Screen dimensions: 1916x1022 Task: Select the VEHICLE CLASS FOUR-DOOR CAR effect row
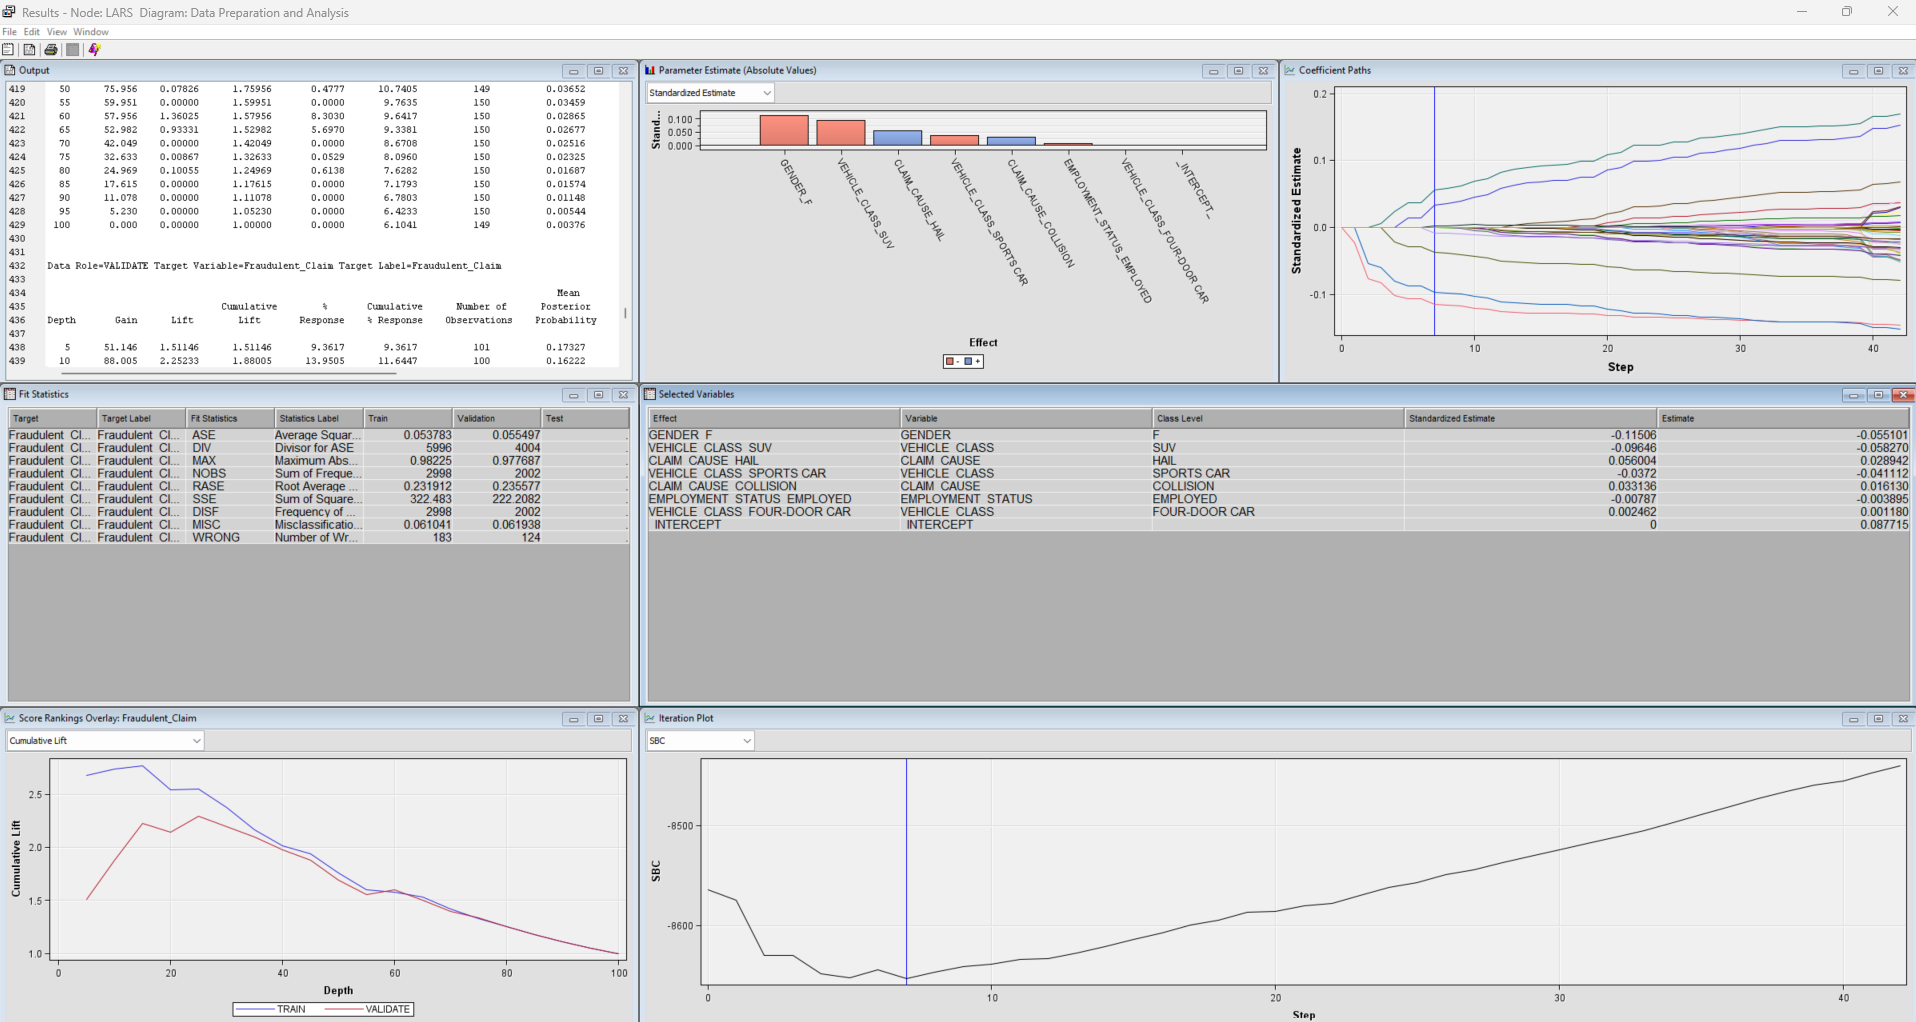(1278, 512)
